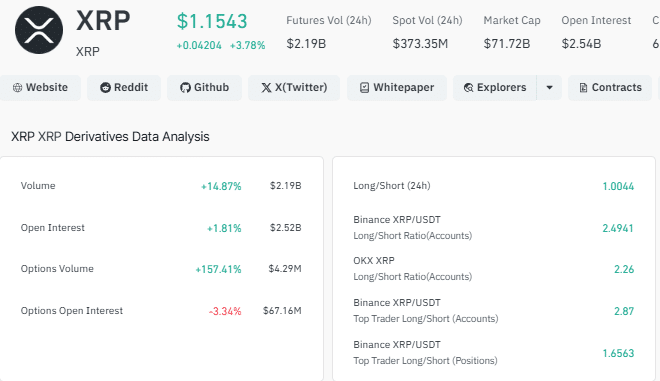Select the $67.16M options open interest value
The image size is (660, 381).
[x=282, y=311]
